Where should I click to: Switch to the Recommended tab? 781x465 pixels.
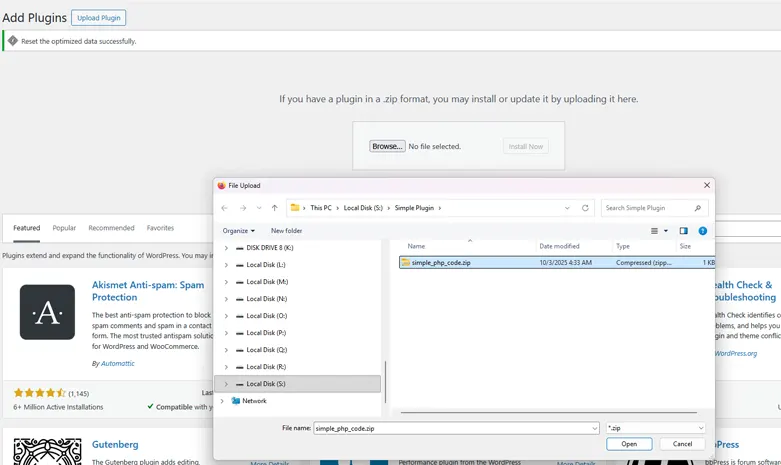click(x=111, y=228)
